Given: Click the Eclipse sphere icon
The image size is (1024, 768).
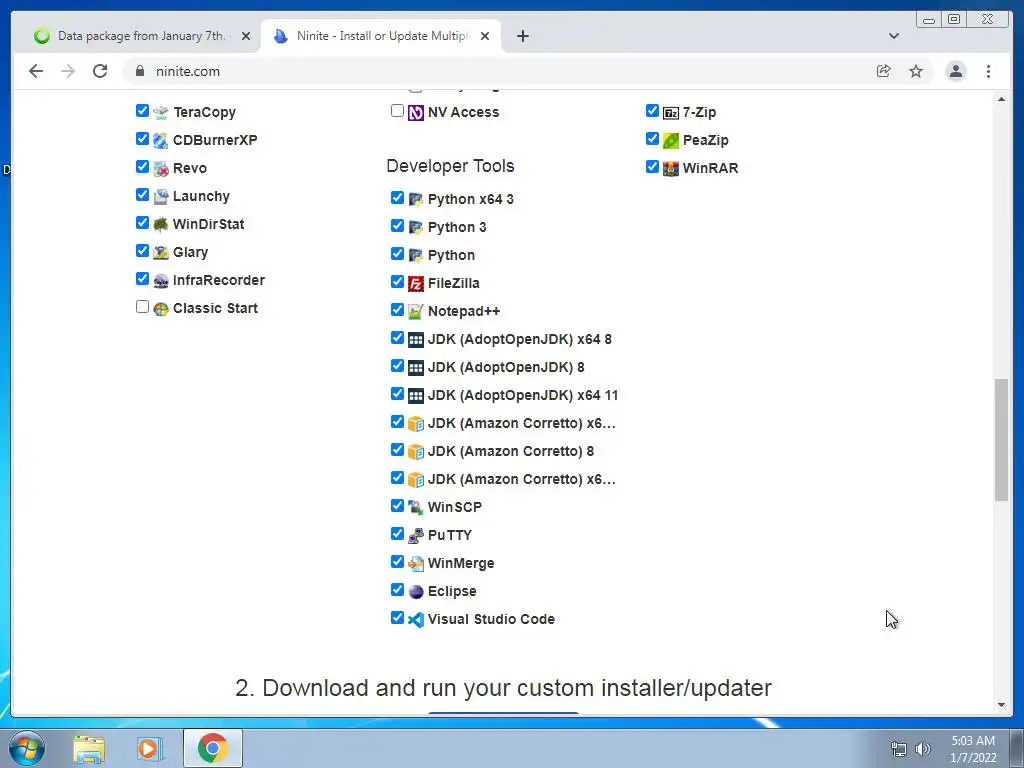Looking at the screenshot, I should pyautogui.click(x=416, y=592).
